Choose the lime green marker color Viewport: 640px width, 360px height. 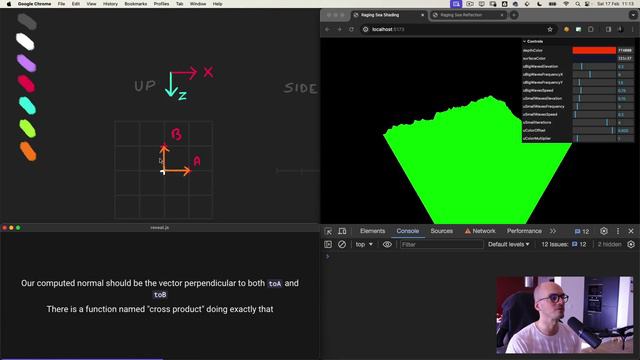27,129
